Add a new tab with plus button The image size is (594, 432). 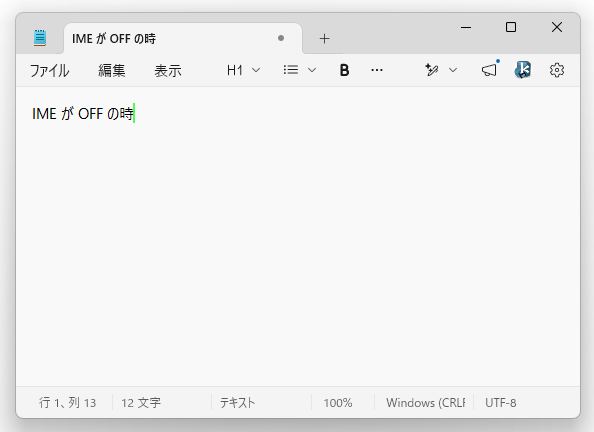tap(324, 38)
